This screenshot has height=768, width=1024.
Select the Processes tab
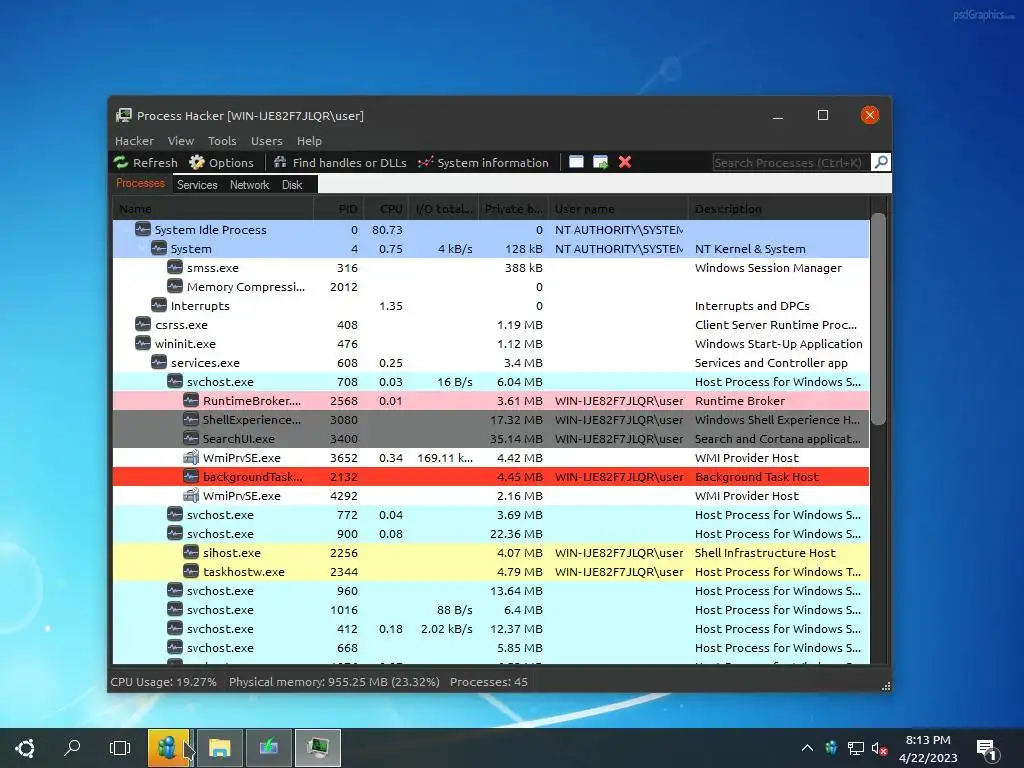click(x=140, y=184)
